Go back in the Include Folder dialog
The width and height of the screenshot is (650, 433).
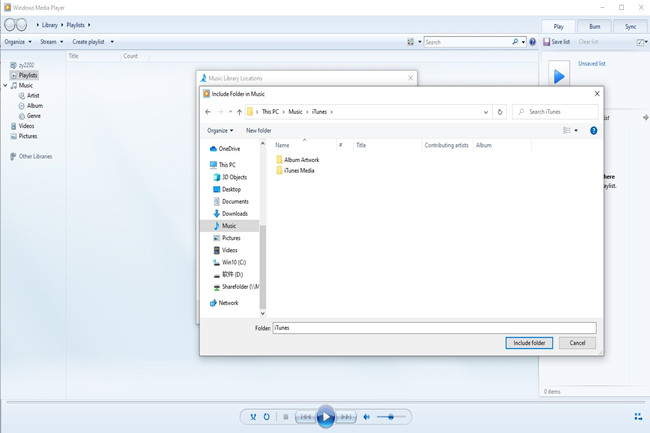click(x=208, y=112)
